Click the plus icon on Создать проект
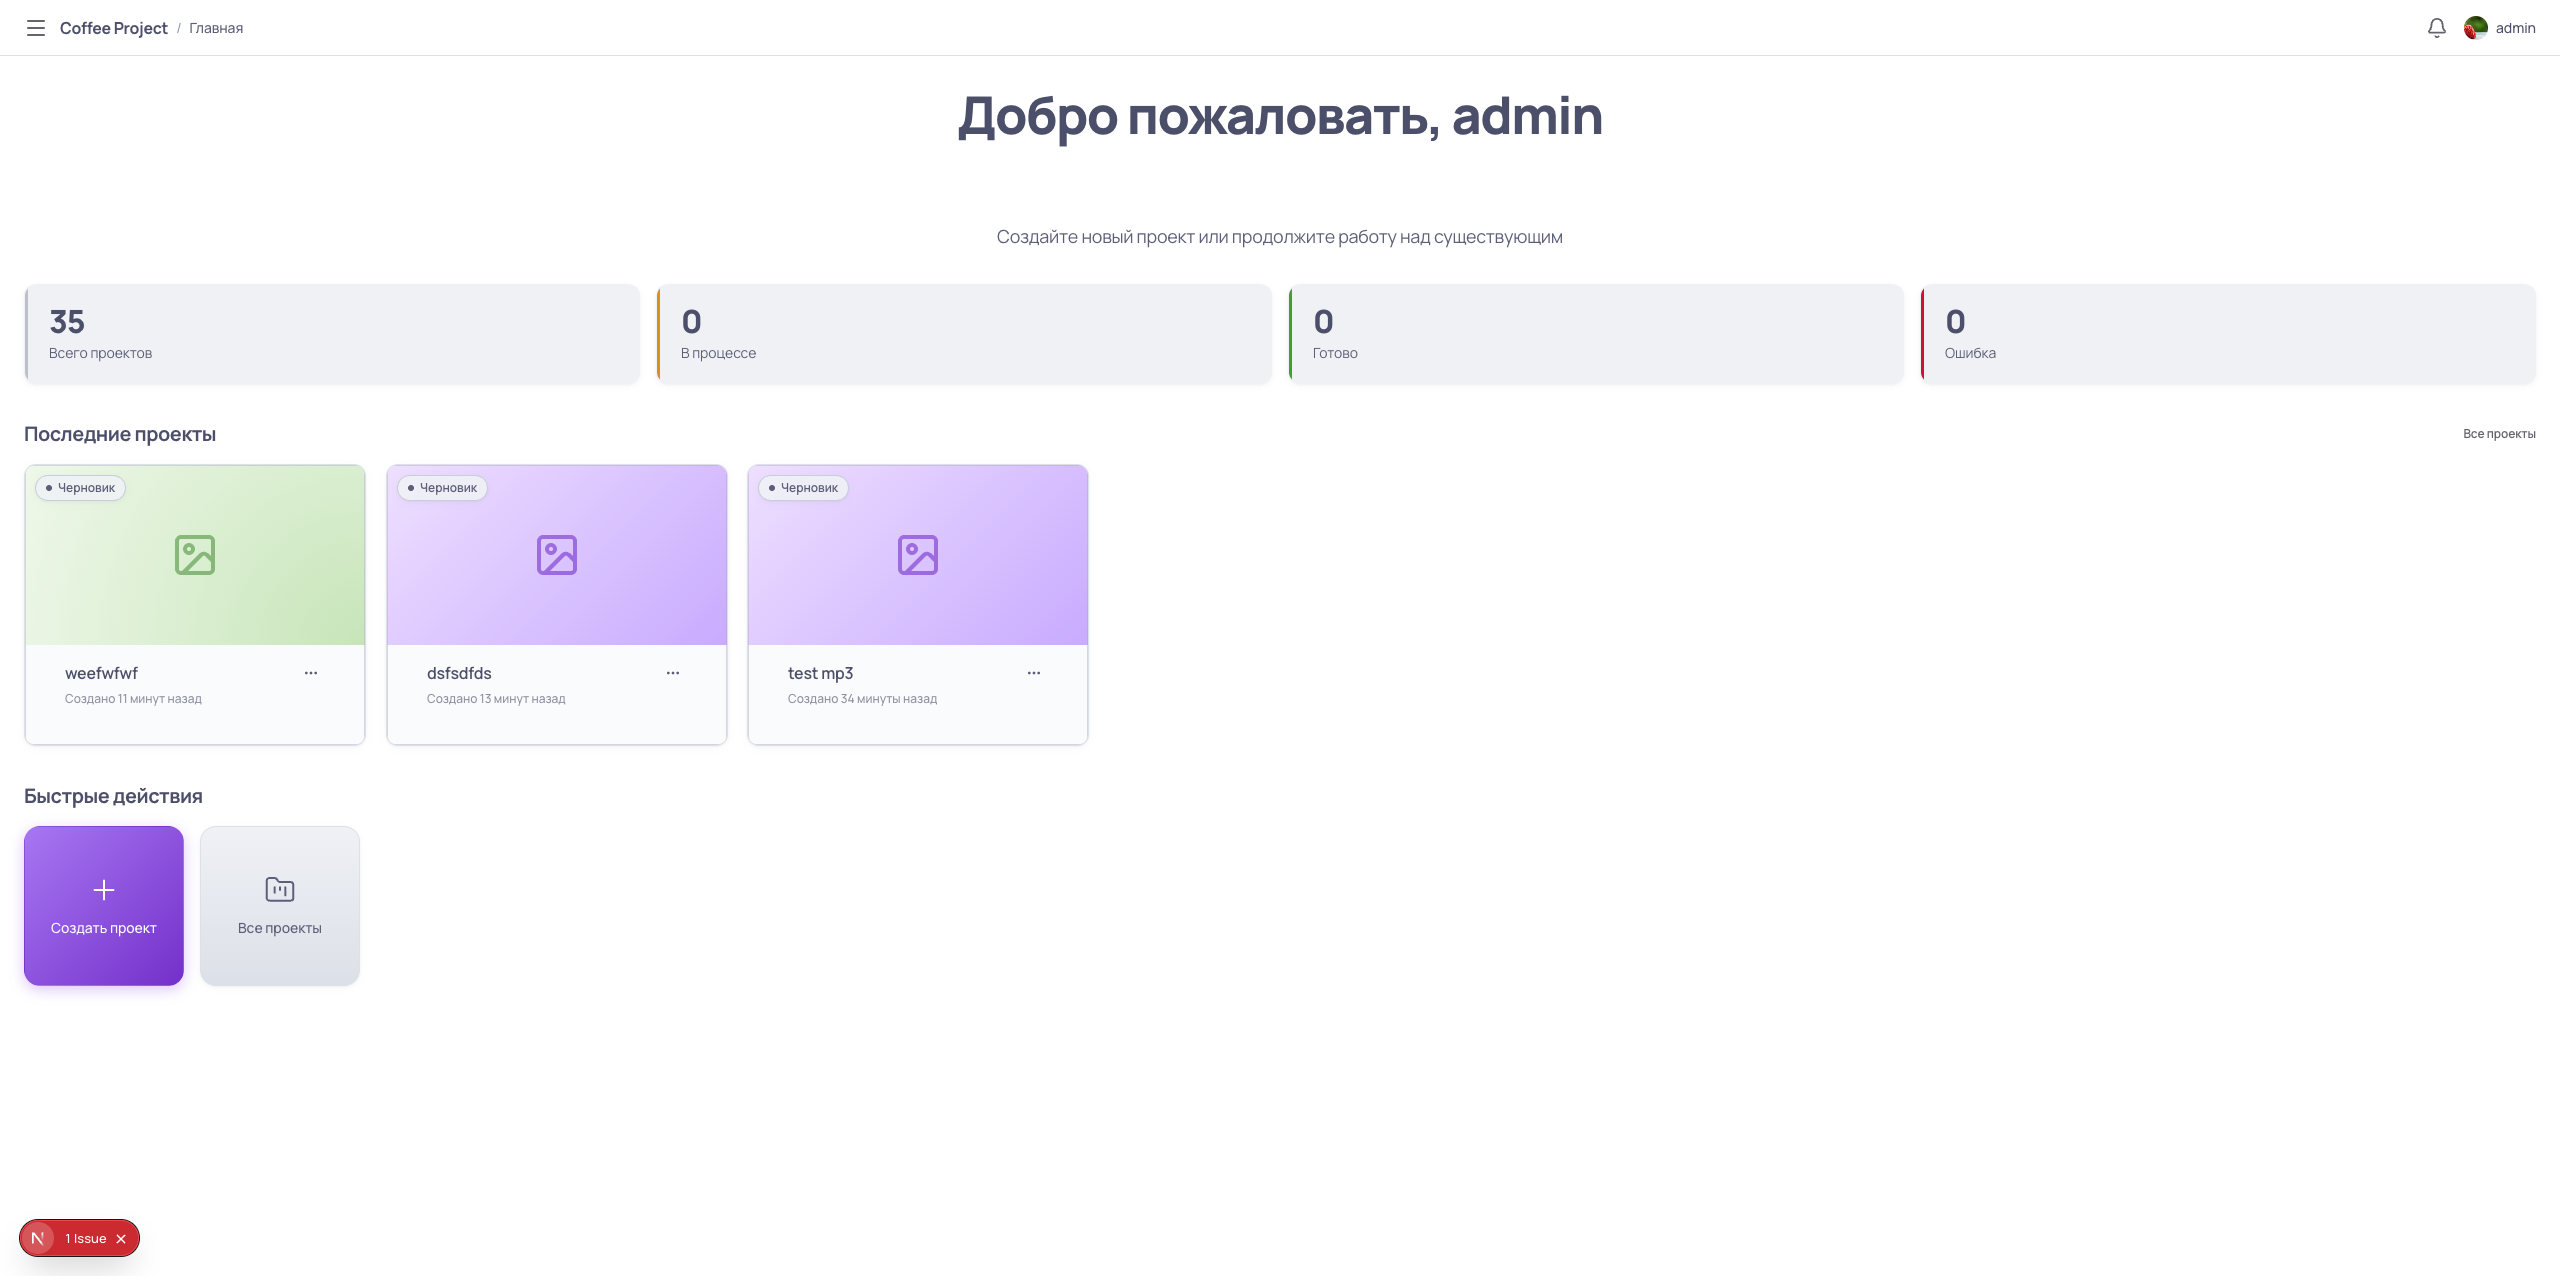Viewport: 2560px width, 1276px height. 104,890
